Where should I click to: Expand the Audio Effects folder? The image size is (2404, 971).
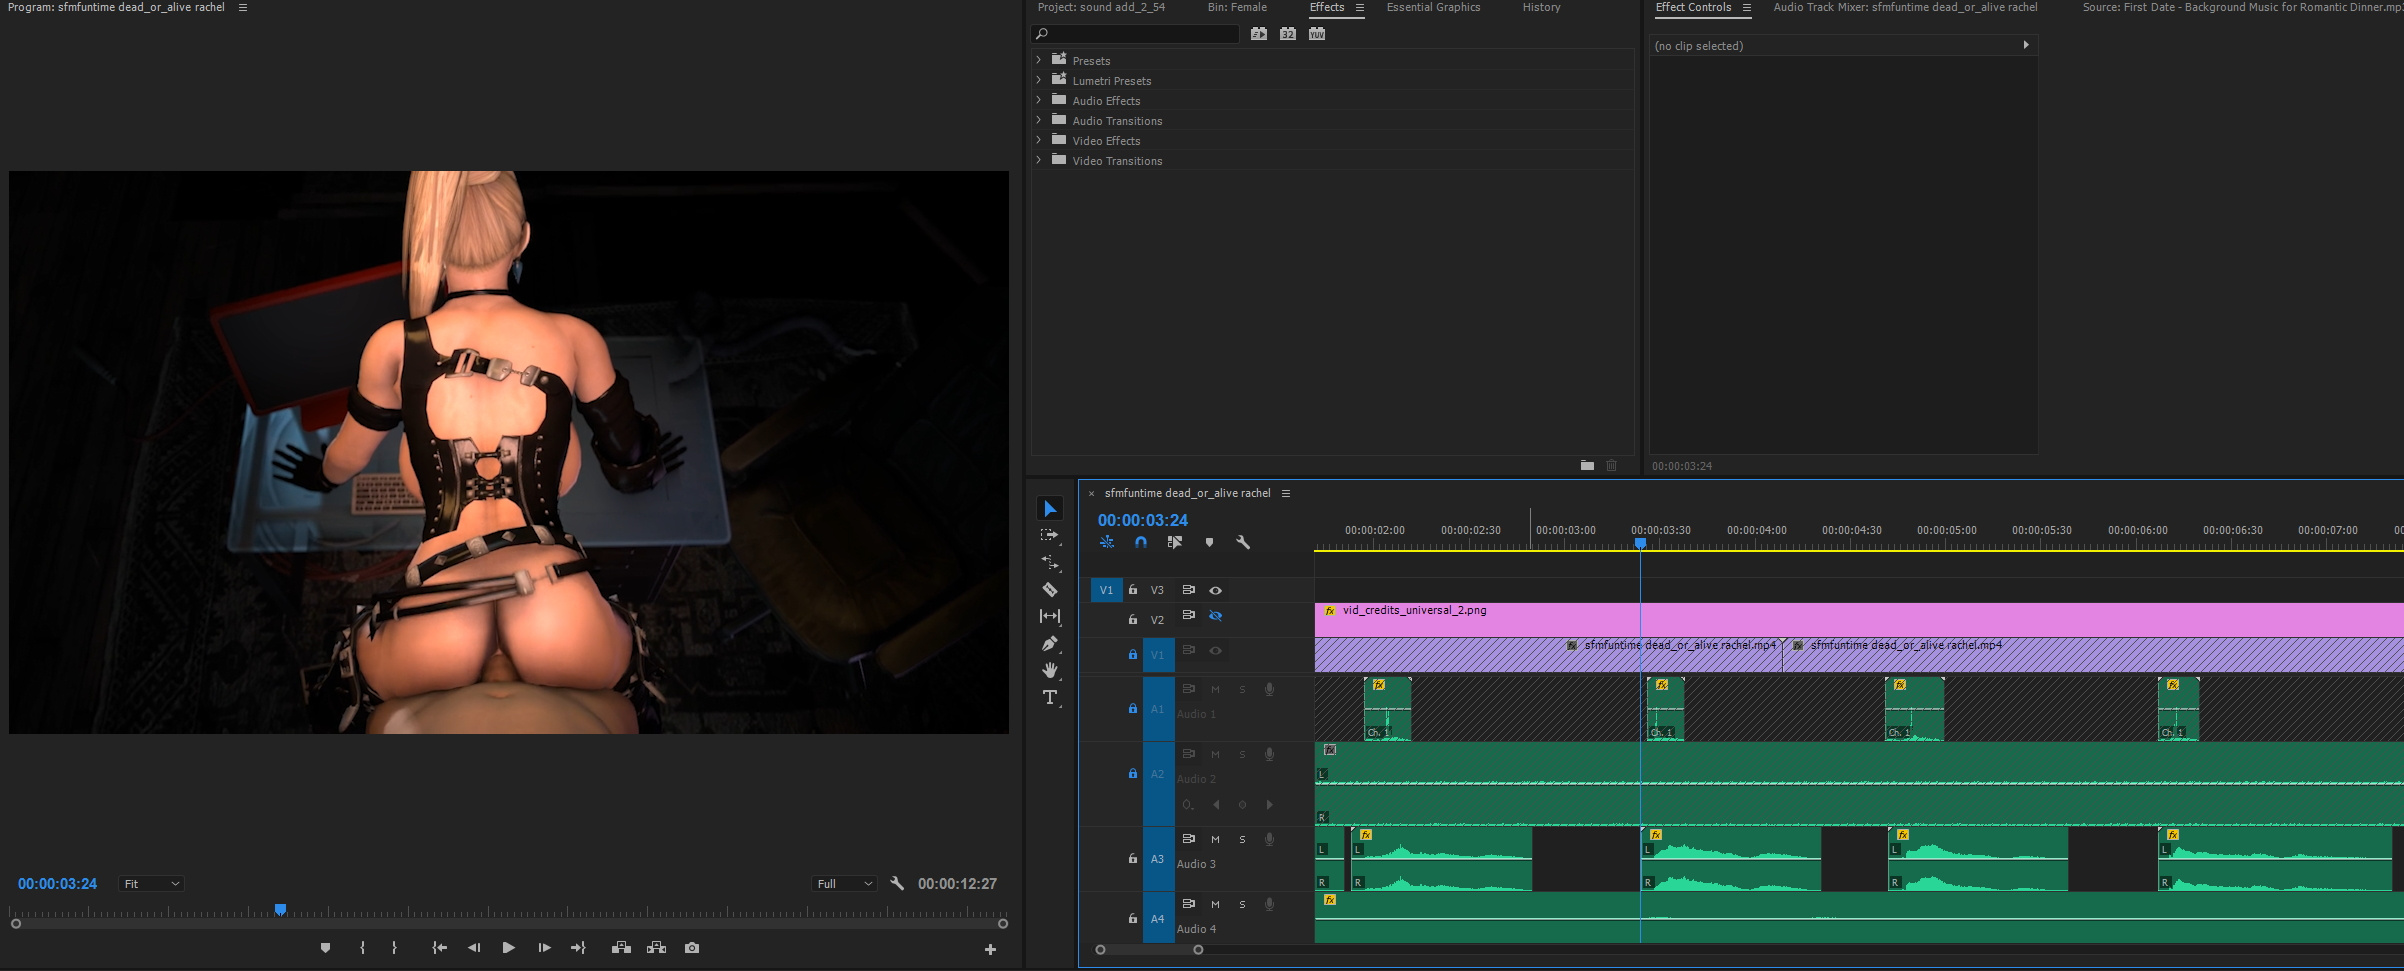tap(1038, 100)
